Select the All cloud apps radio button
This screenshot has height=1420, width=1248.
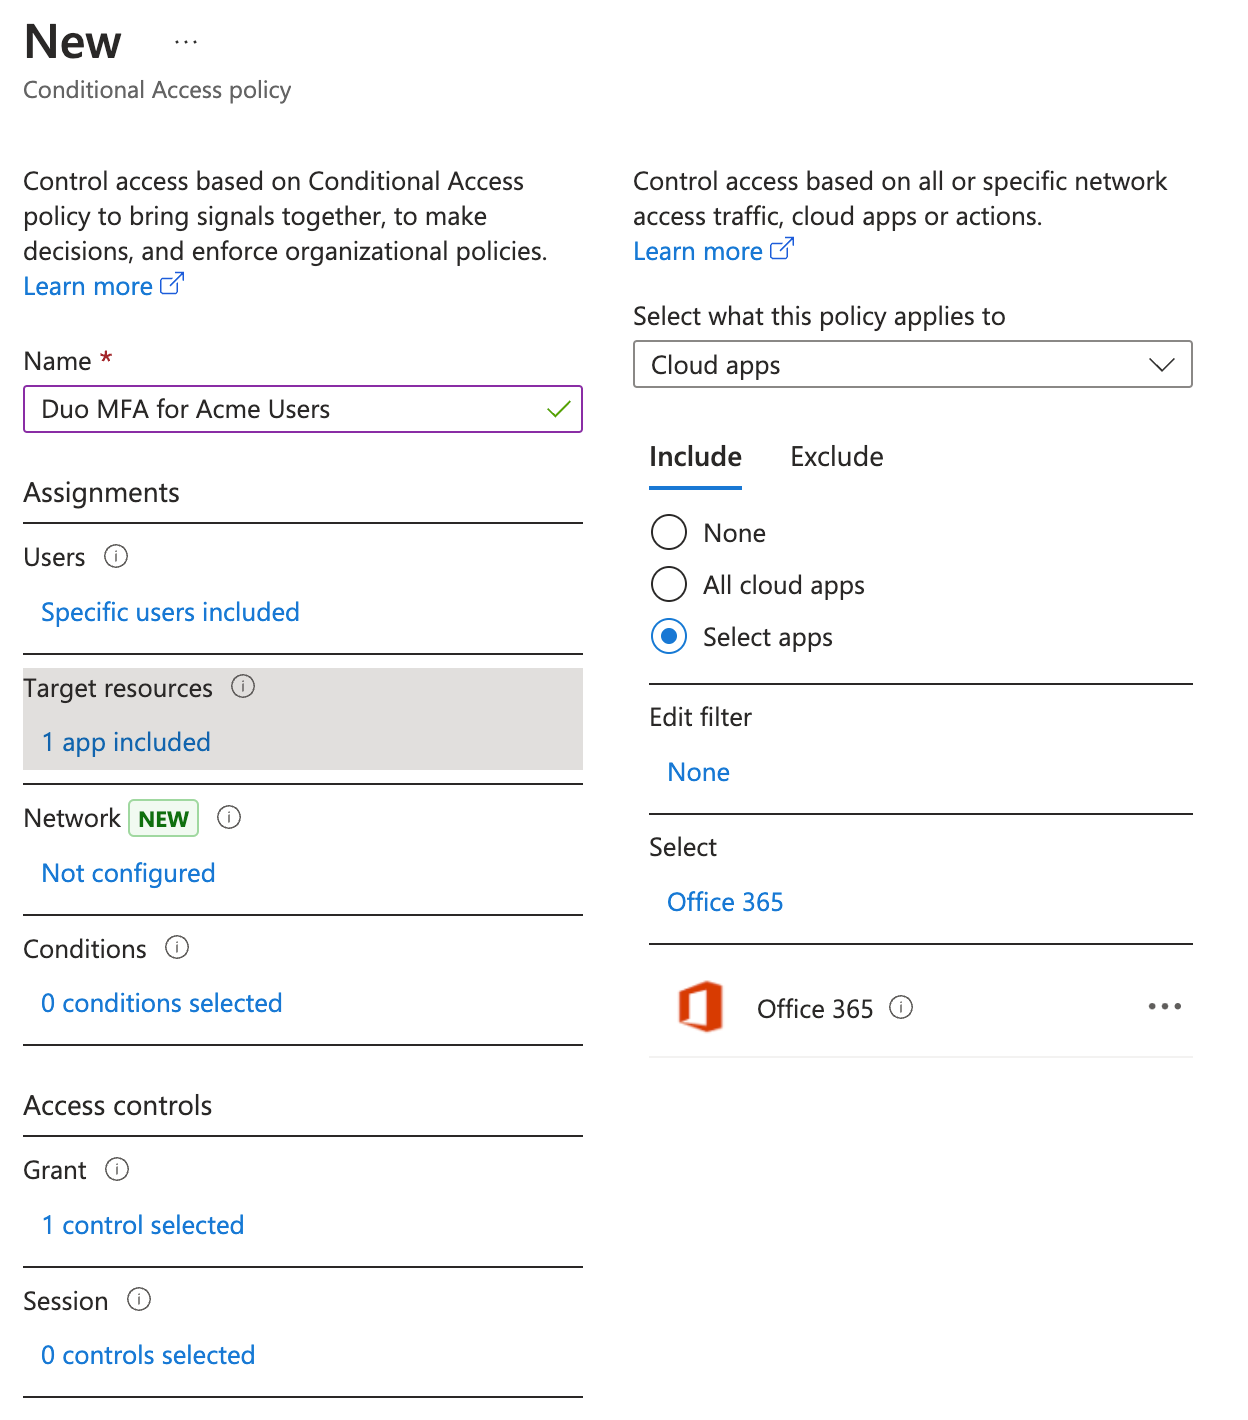668,584
